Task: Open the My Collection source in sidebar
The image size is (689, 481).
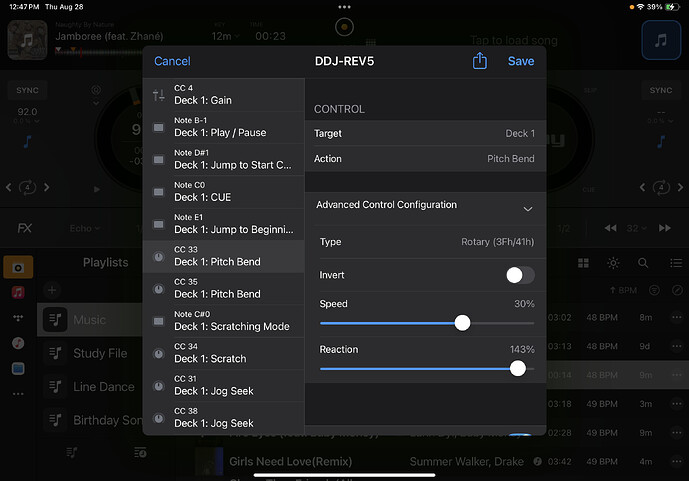Action: tap(18, 268)
